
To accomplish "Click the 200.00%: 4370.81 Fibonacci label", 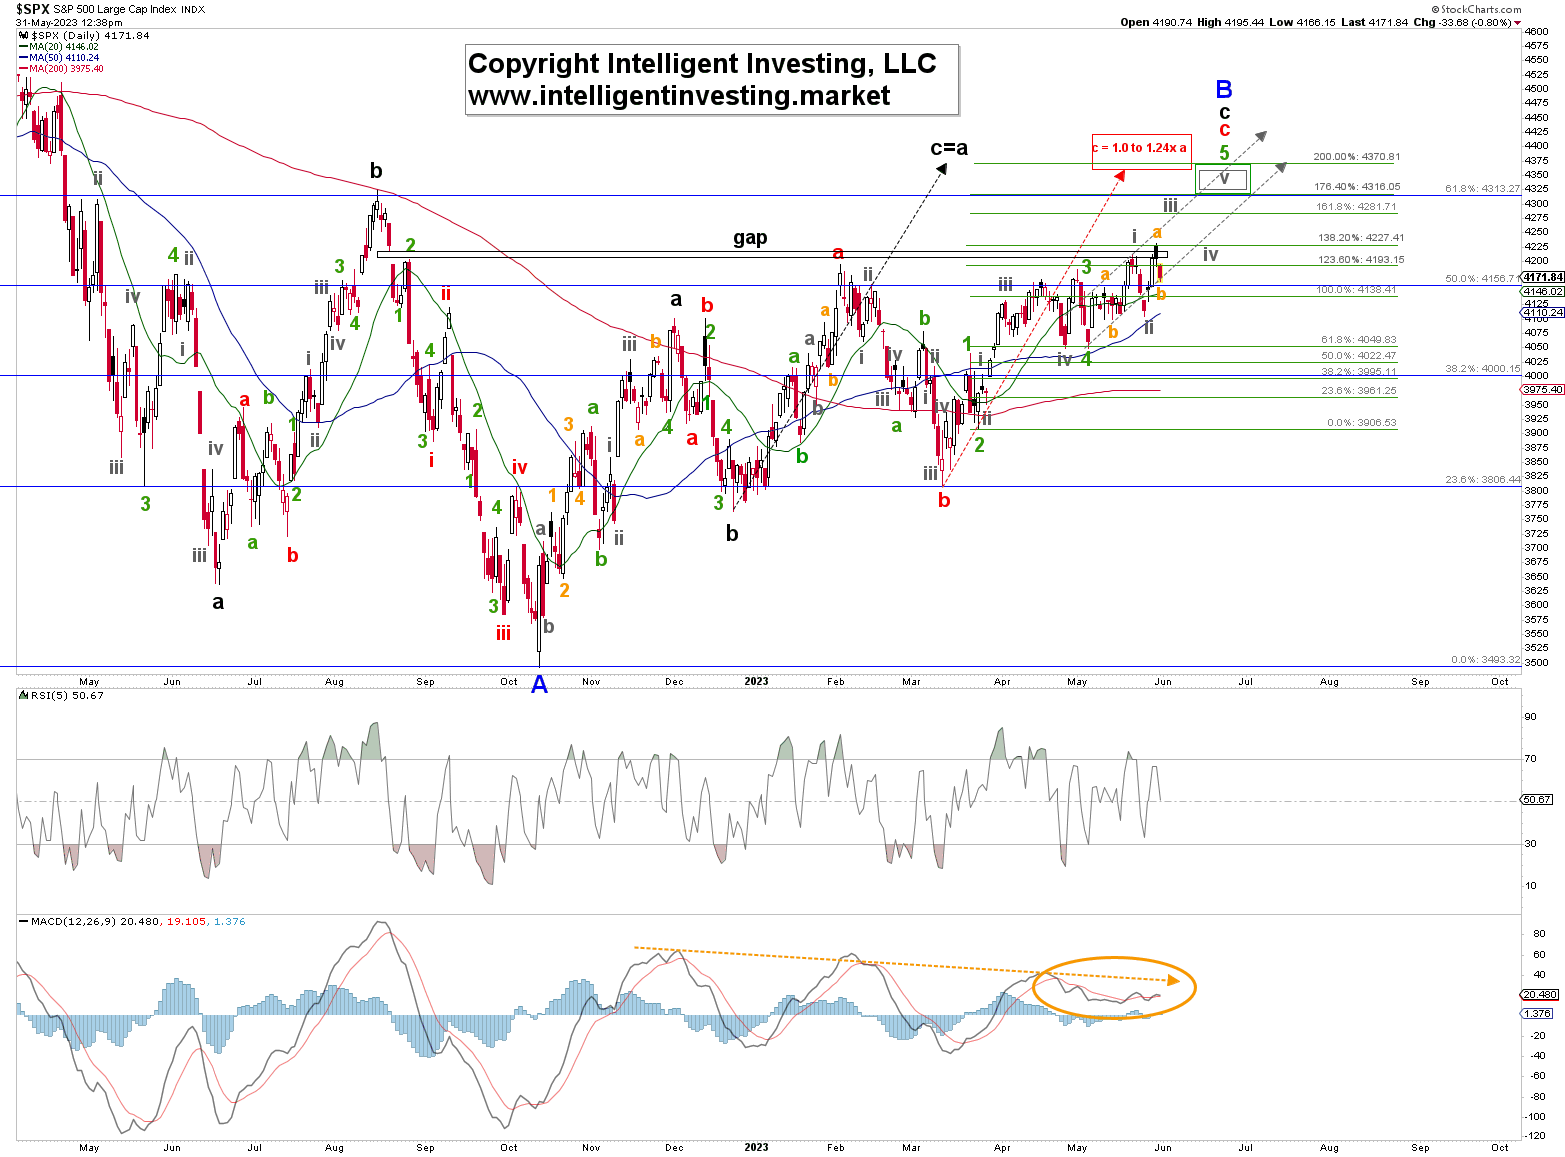I will (1356, 157).
